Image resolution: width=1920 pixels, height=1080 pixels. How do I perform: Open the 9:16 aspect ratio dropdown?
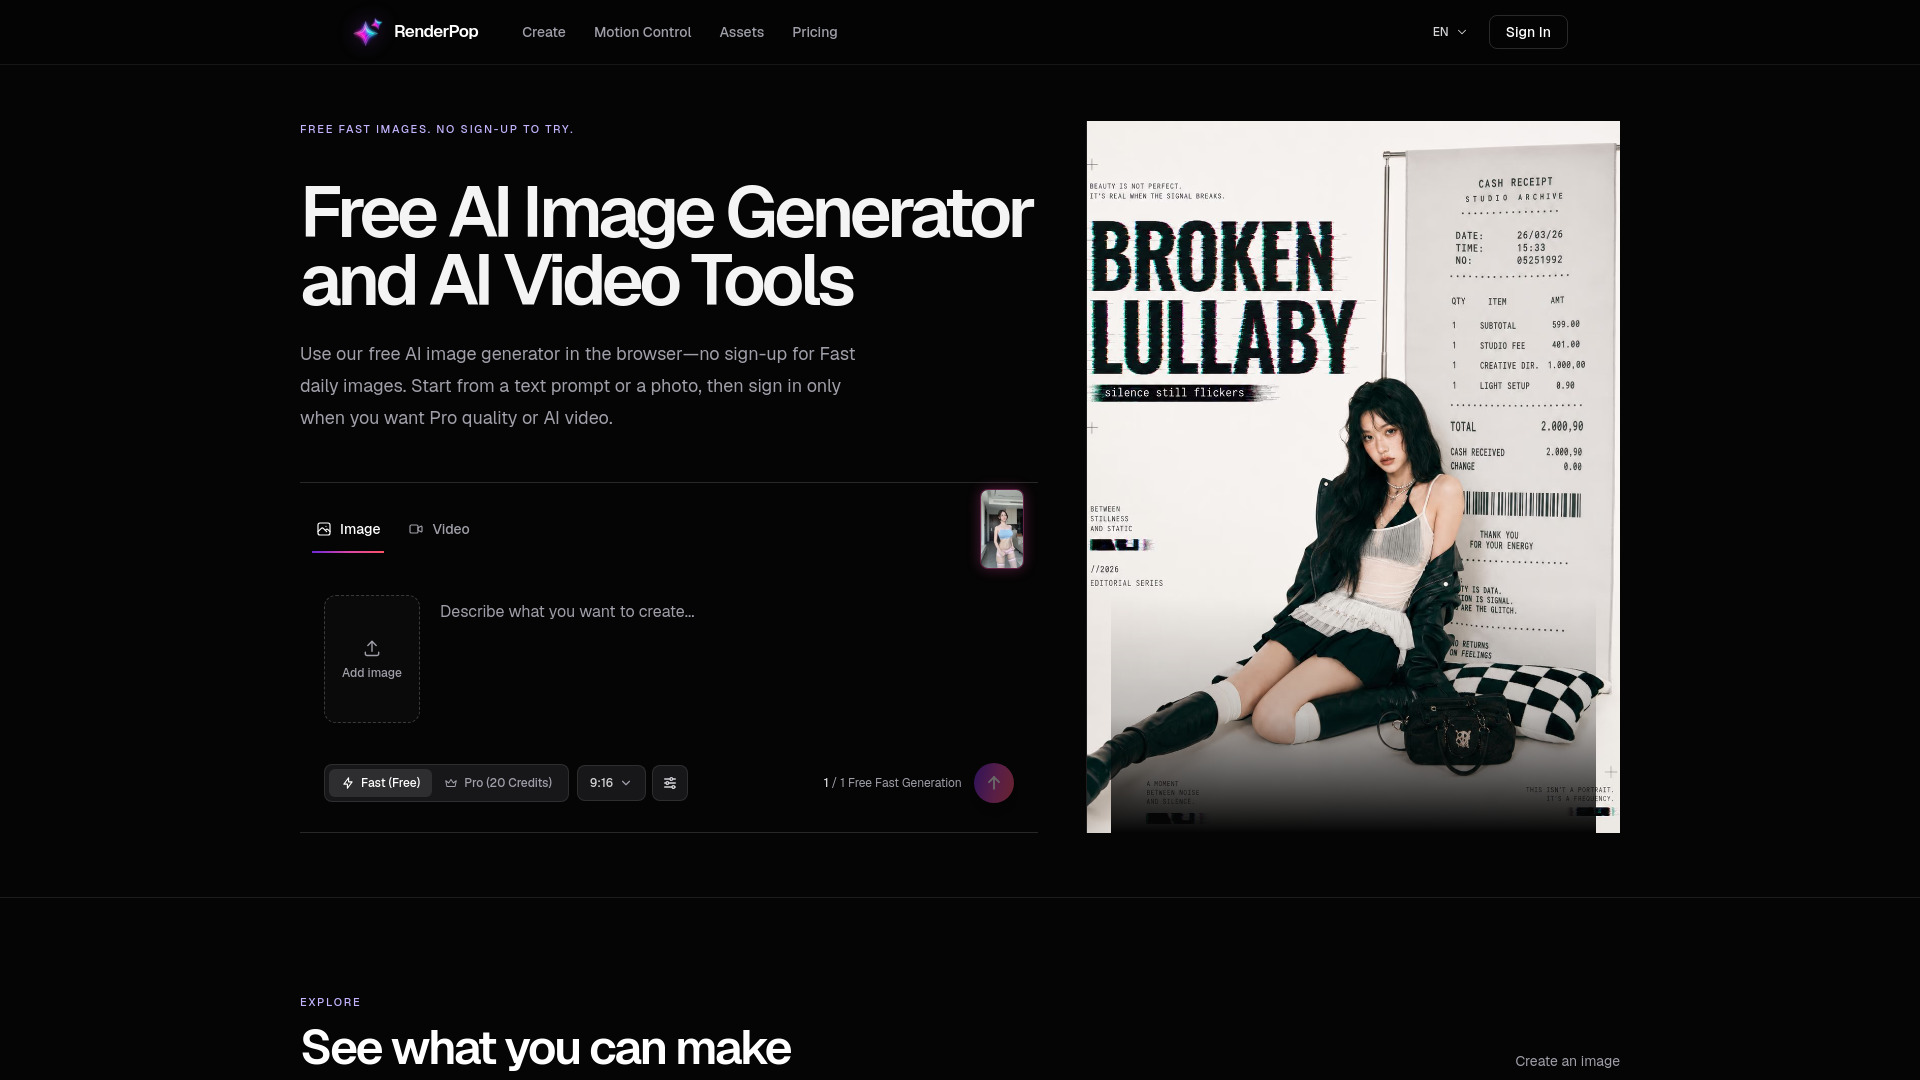click(x=611, y=783)
